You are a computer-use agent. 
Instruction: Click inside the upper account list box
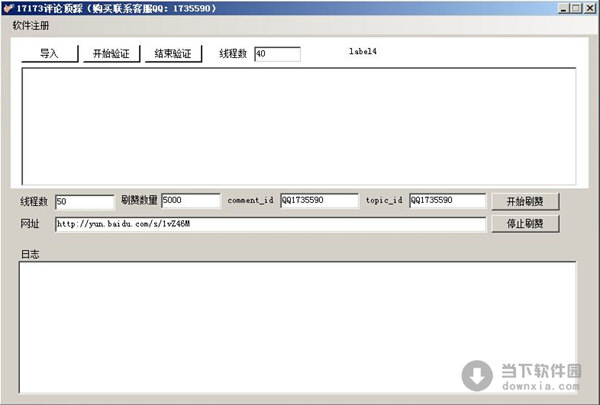coord(299,126)
